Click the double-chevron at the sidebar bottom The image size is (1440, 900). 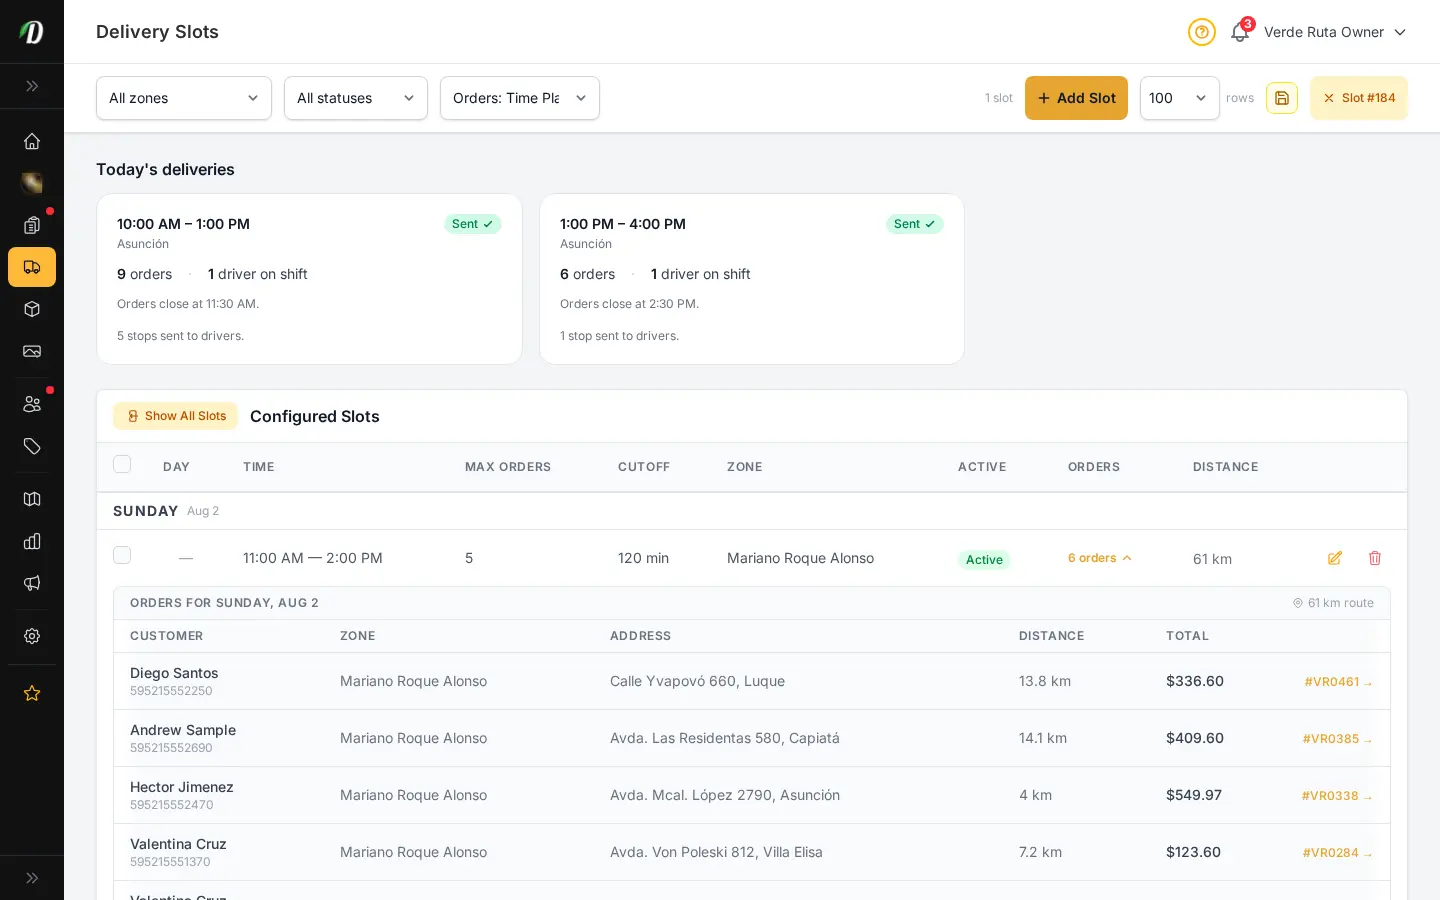coord(32,878)
